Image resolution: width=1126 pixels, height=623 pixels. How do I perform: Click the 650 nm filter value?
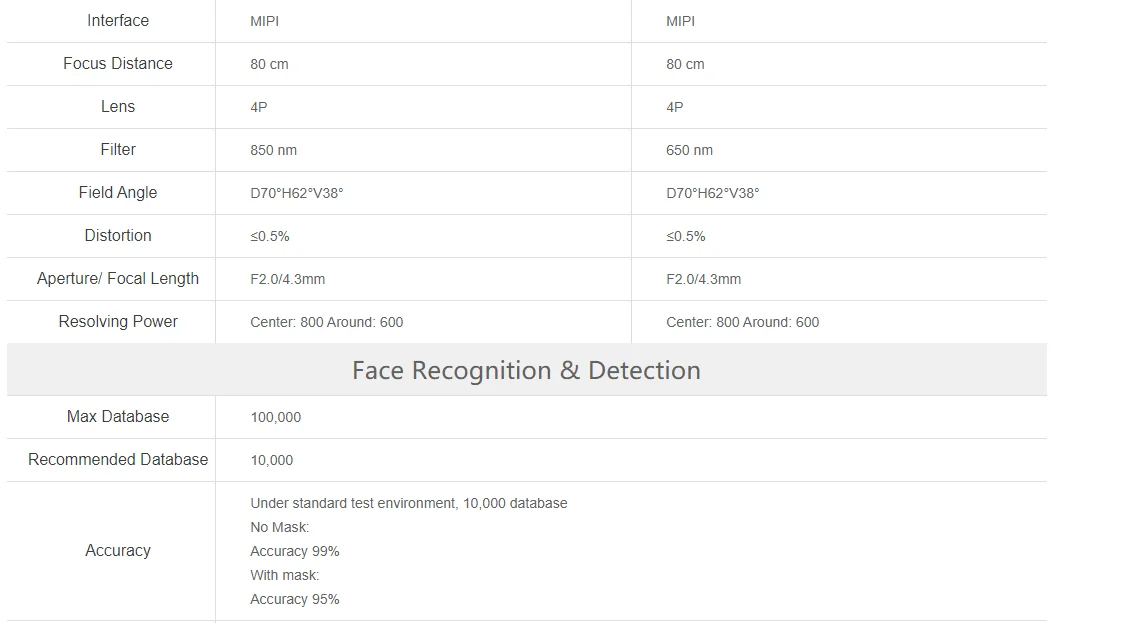[x=689, y=150]
